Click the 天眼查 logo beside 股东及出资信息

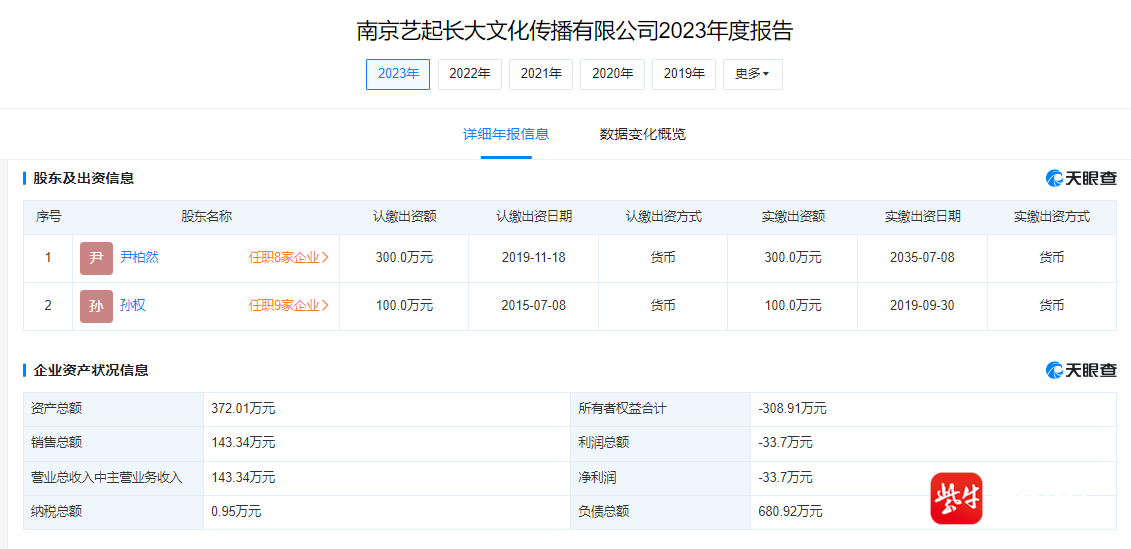pyautogui.click(x=1081, y=178)
